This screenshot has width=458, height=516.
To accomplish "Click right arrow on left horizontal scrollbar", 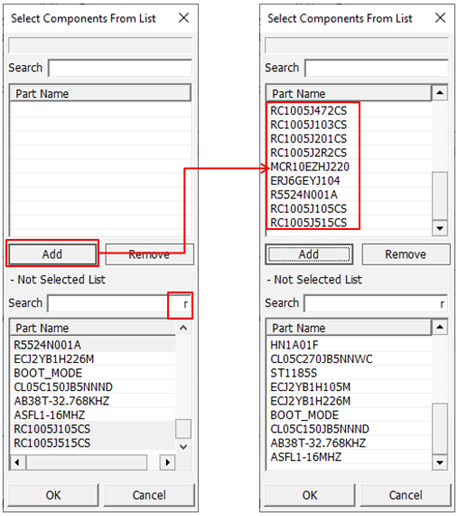I will [168, 462].
